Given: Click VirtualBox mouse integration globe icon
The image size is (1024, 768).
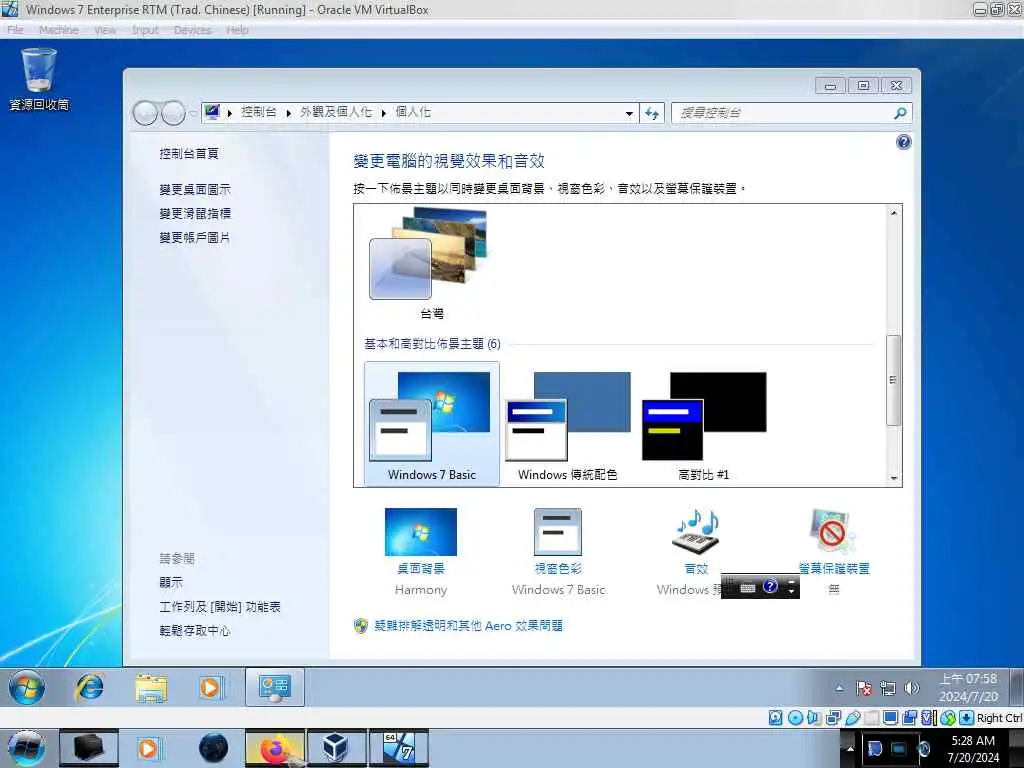Looking at the screenshot, I should [948, 718].
